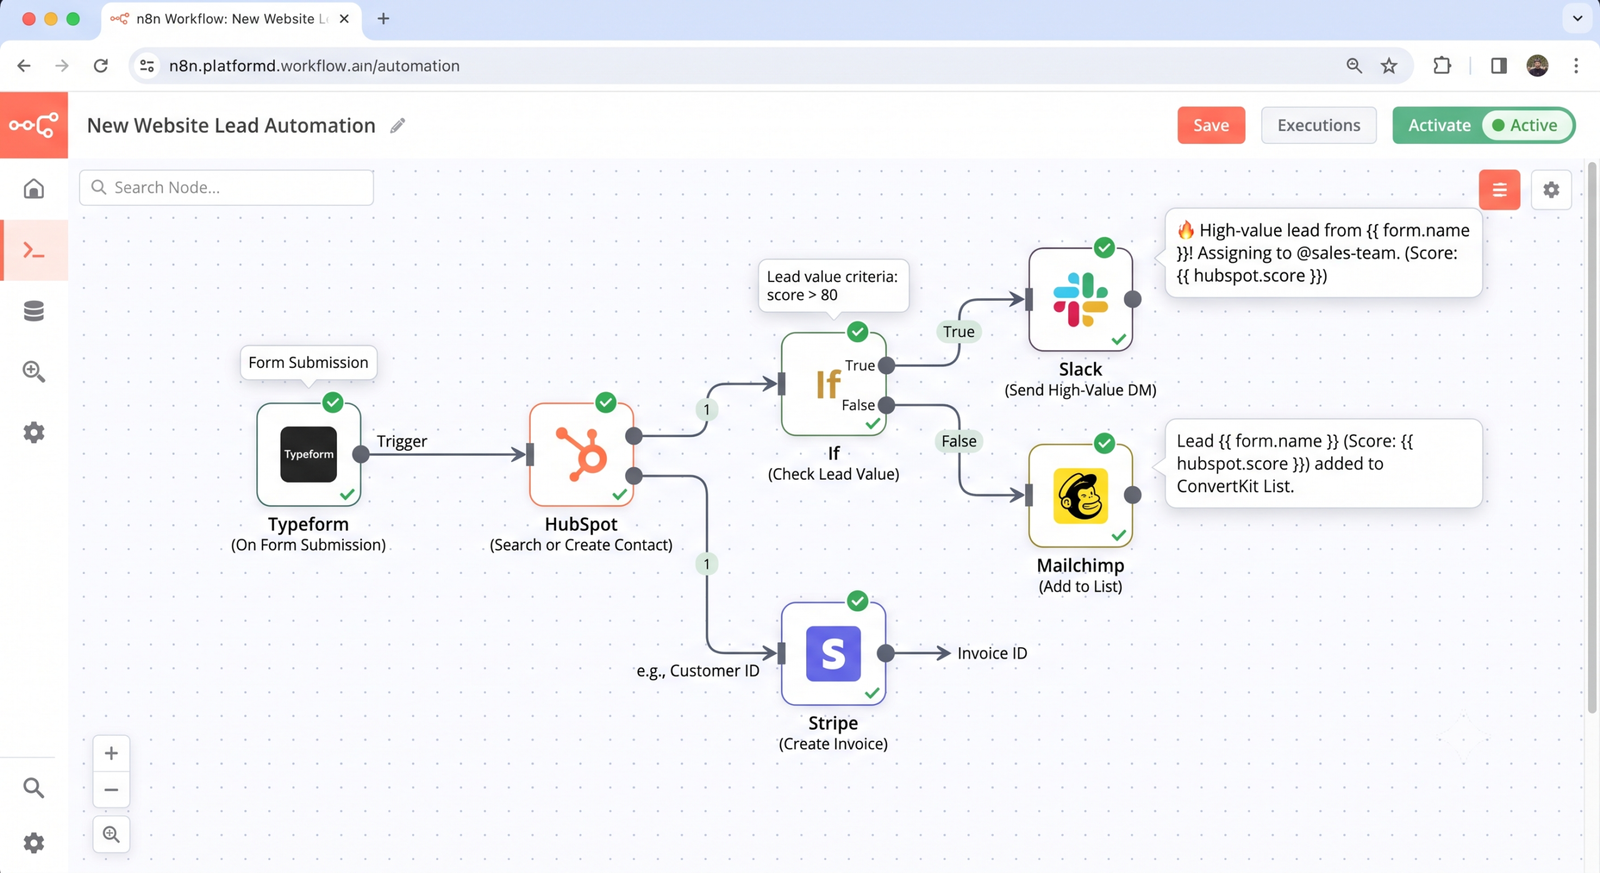Open a new browser tab

pyautogui.click(x=383, y=19)
